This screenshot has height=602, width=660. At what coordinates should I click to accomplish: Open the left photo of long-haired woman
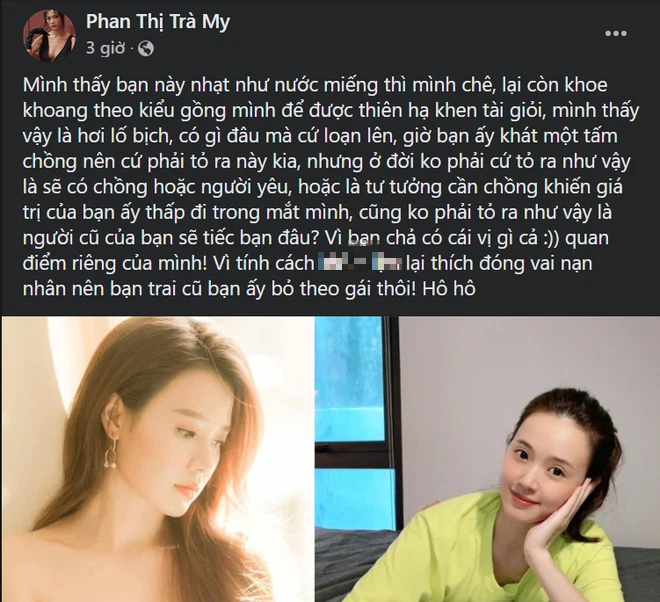click(158, 459)
